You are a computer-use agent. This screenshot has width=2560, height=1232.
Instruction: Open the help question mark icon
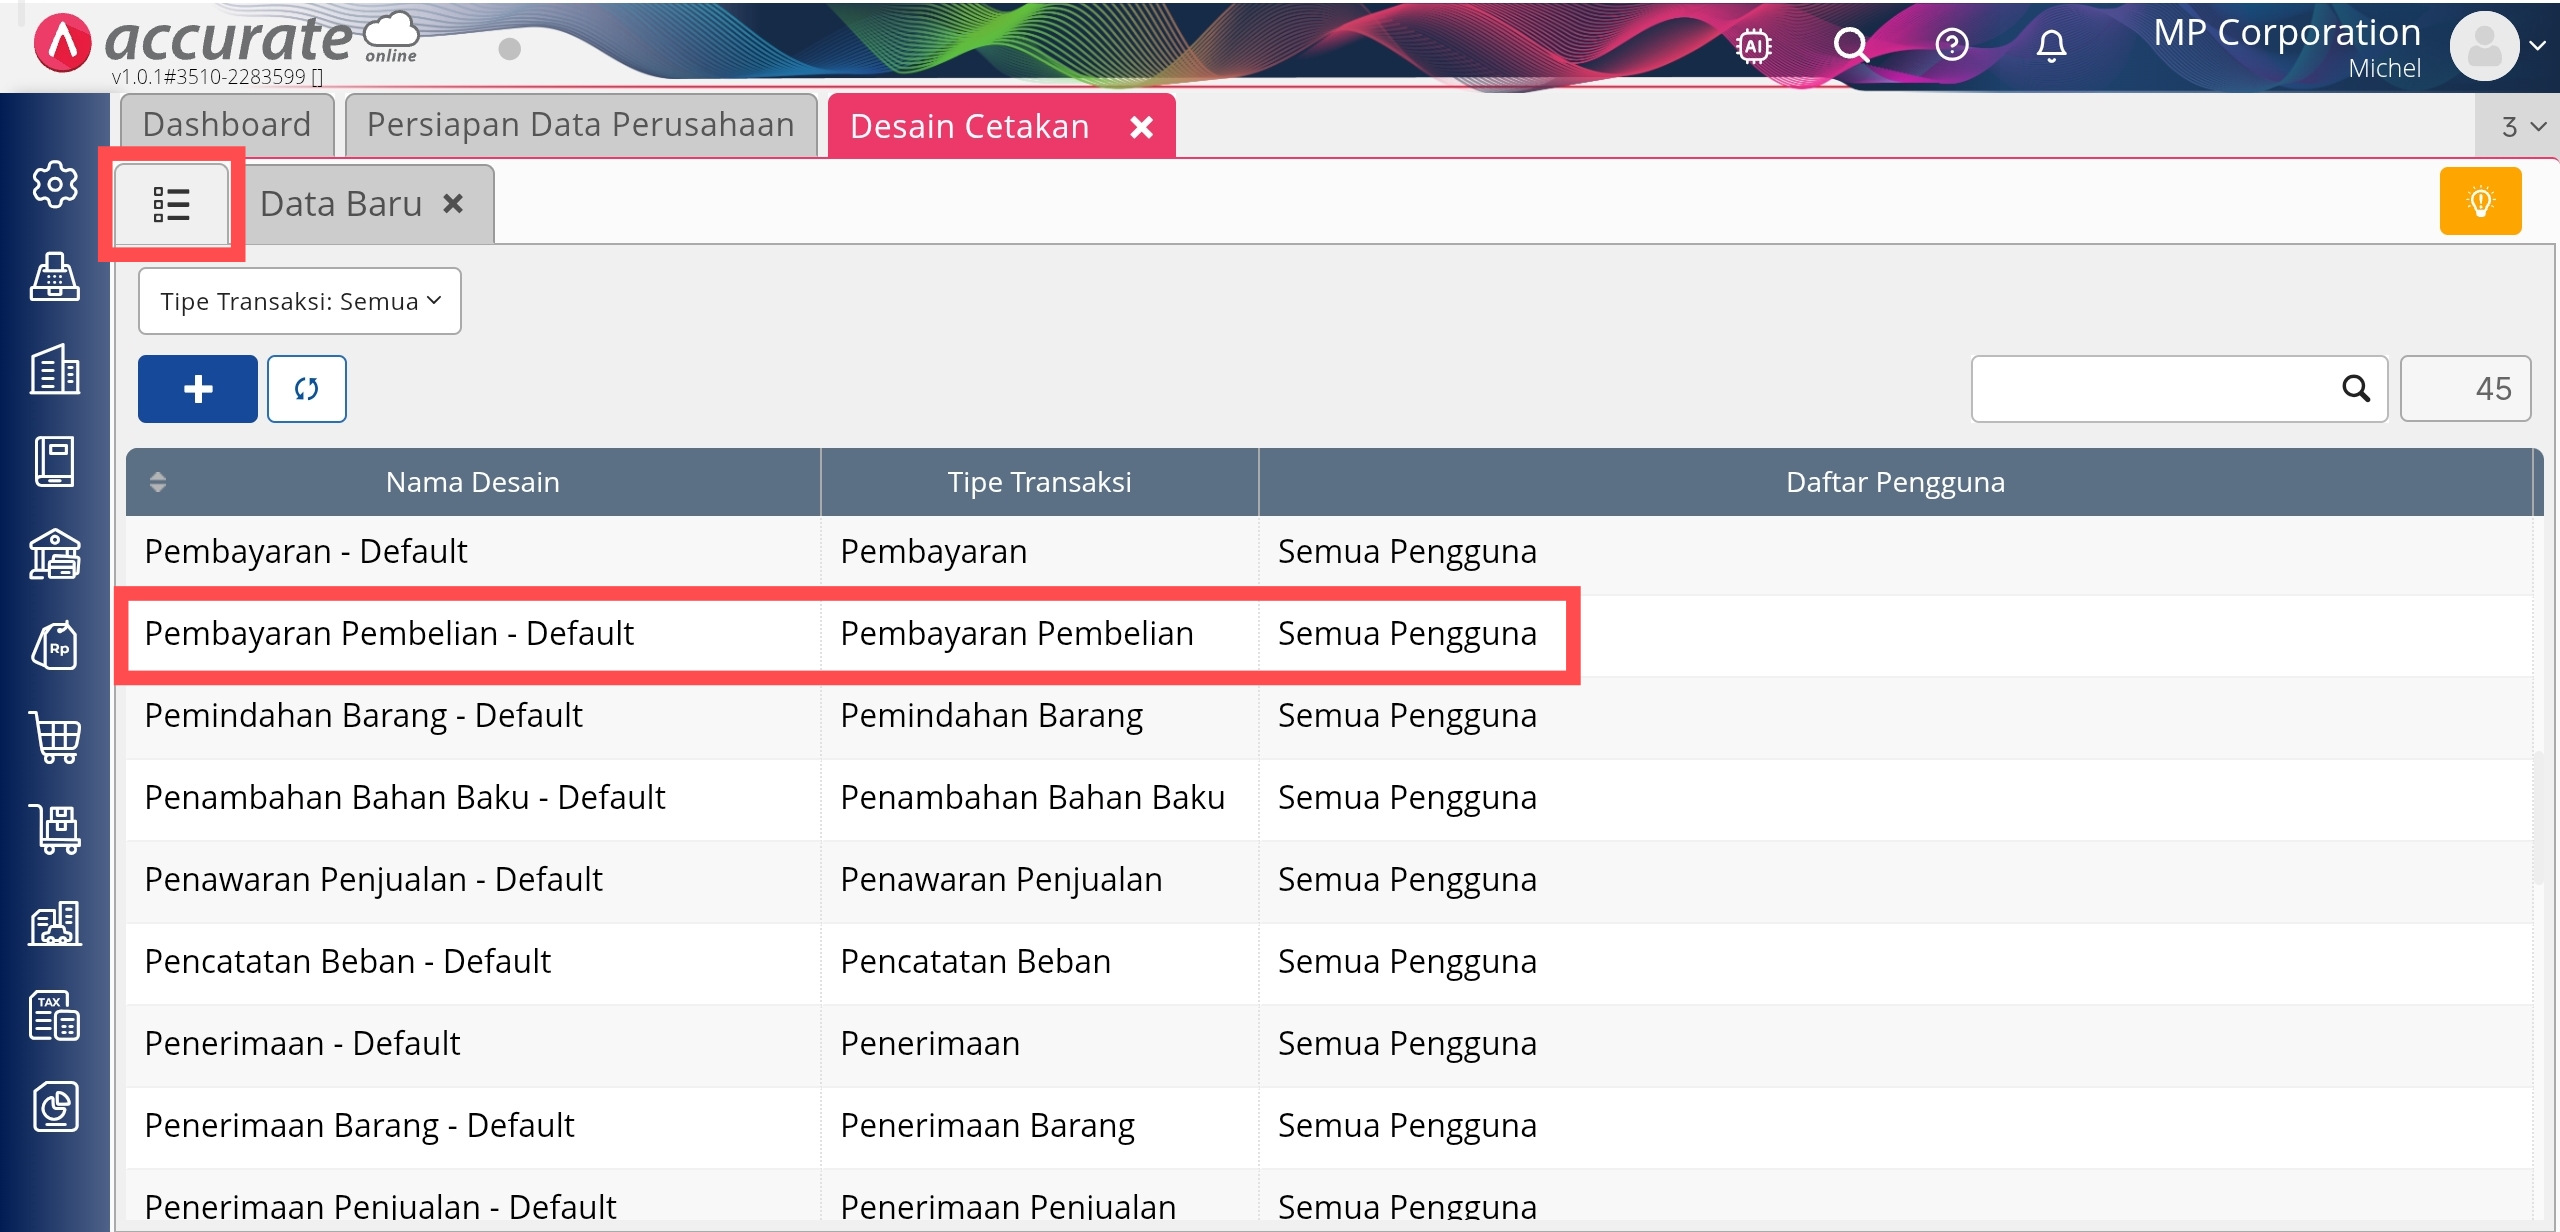1952,45
